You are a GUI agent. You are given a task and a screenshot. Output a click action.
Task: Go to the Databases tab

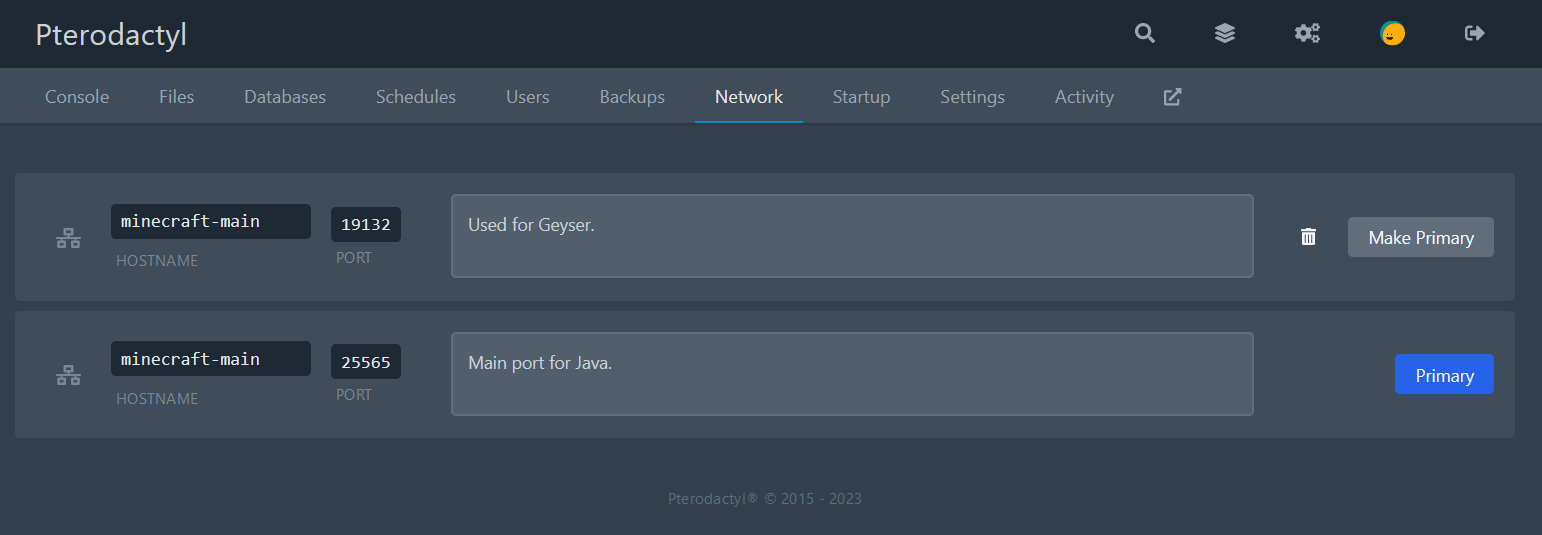[x=285, y=97]
